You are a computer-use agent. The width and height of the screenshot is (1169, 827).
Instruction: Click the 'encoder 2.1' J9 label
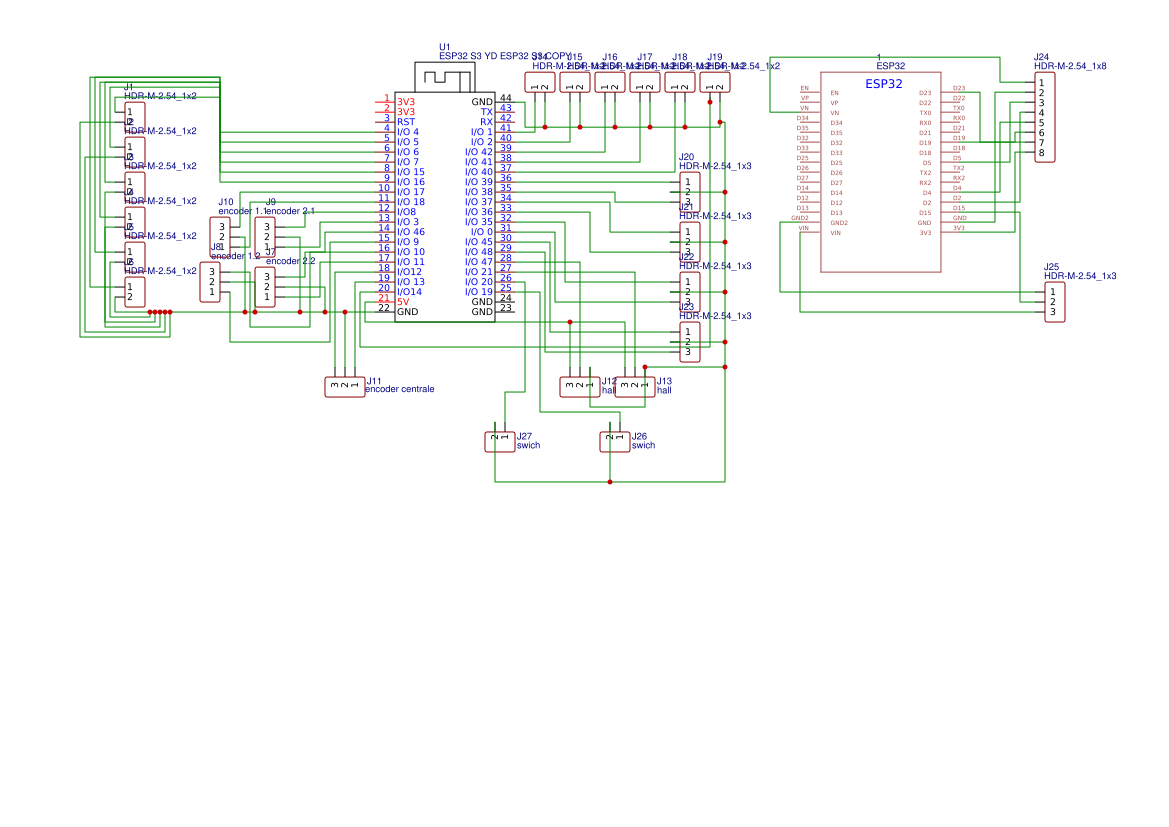click(290, 211)
